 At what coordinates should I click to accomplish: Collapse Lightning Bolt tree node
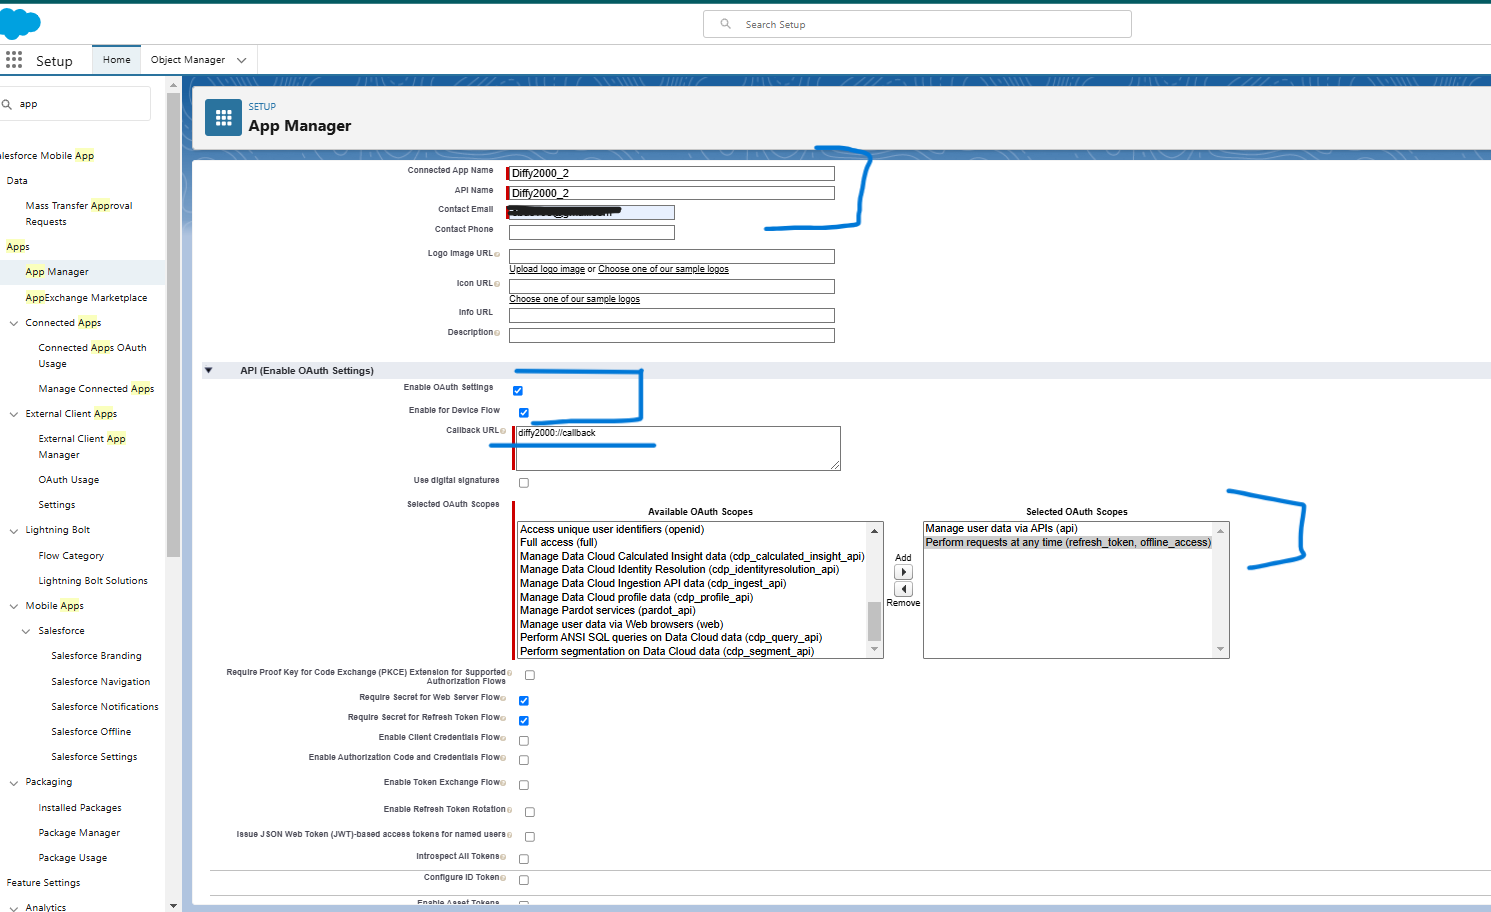coord(14,530)
